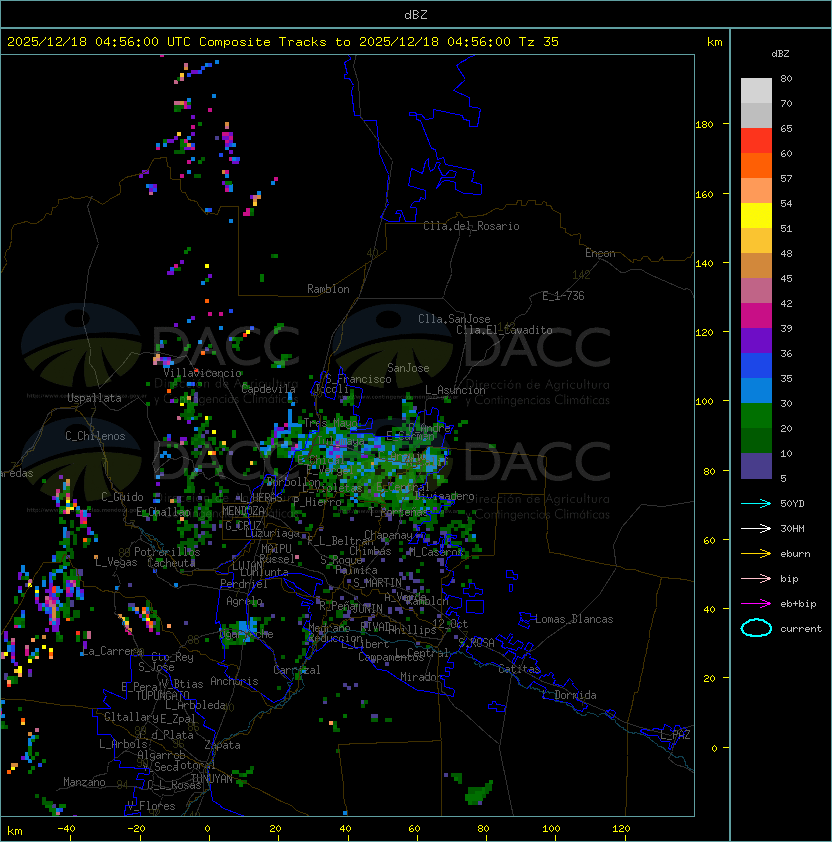832x842 pixels.
Task: Click the L_PAZ map label
Action: click(675, 735)
